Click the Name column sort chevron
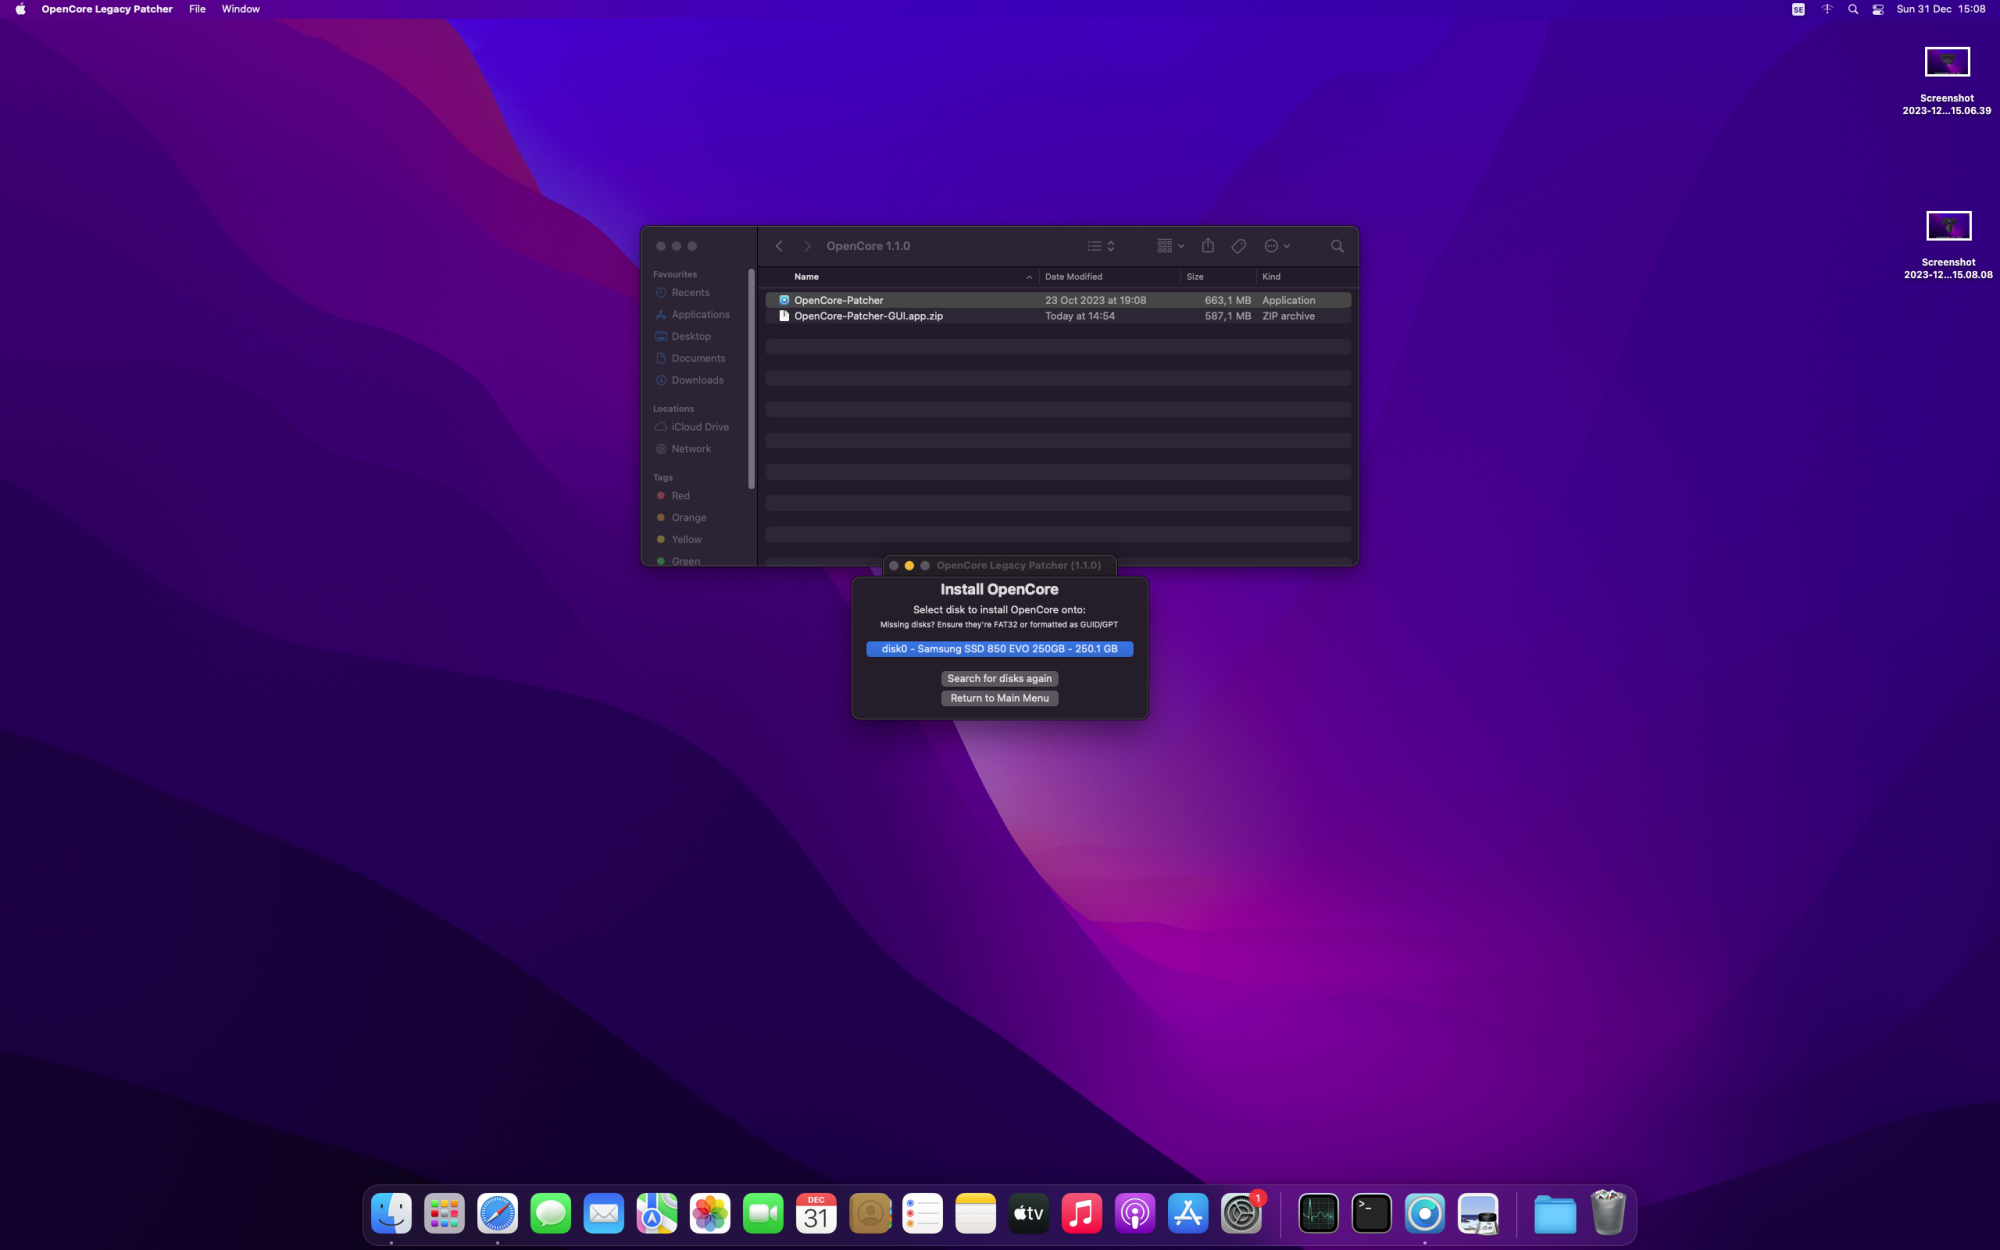The width and height of the screenshot is (2000, 1250). coord(1030,277)
